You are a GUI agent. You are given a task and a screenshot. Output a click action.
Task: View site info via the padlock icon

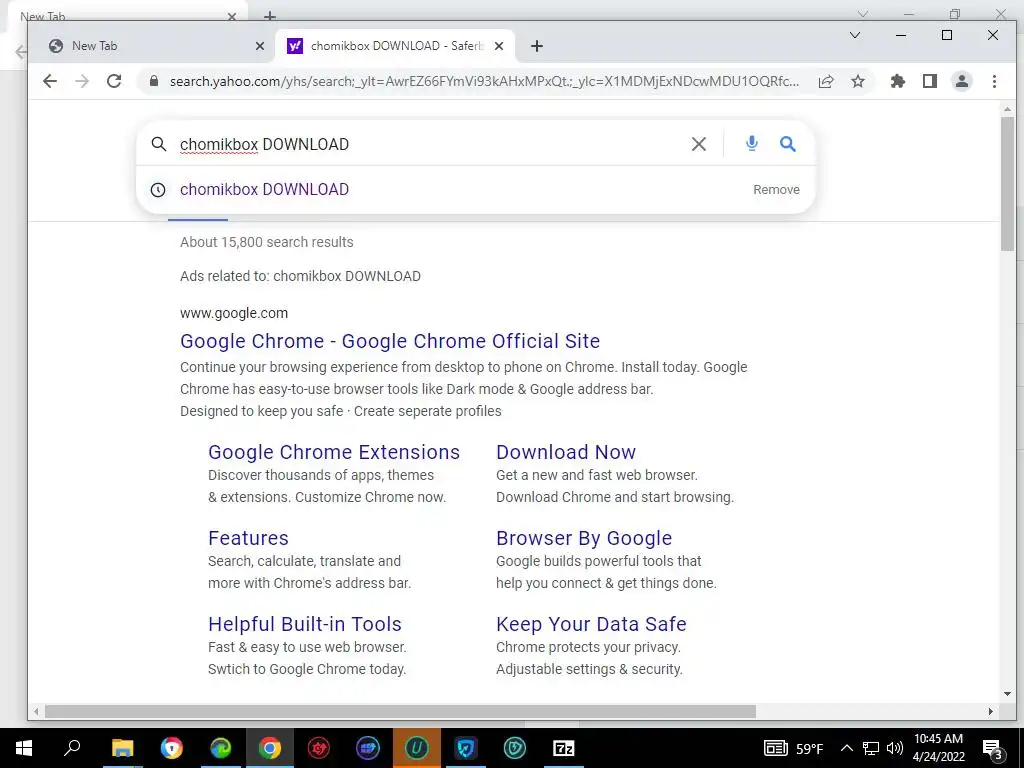coord(154,81)
